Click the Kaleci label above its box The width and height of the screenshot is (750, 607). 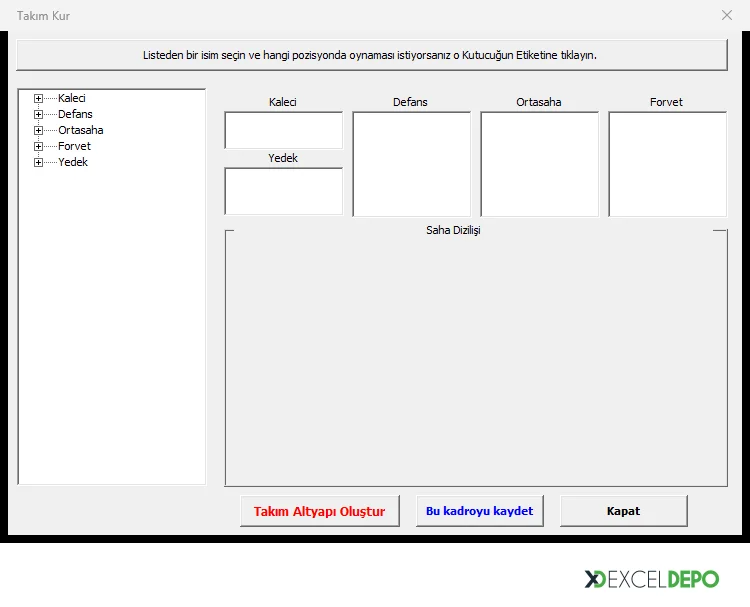283,102
